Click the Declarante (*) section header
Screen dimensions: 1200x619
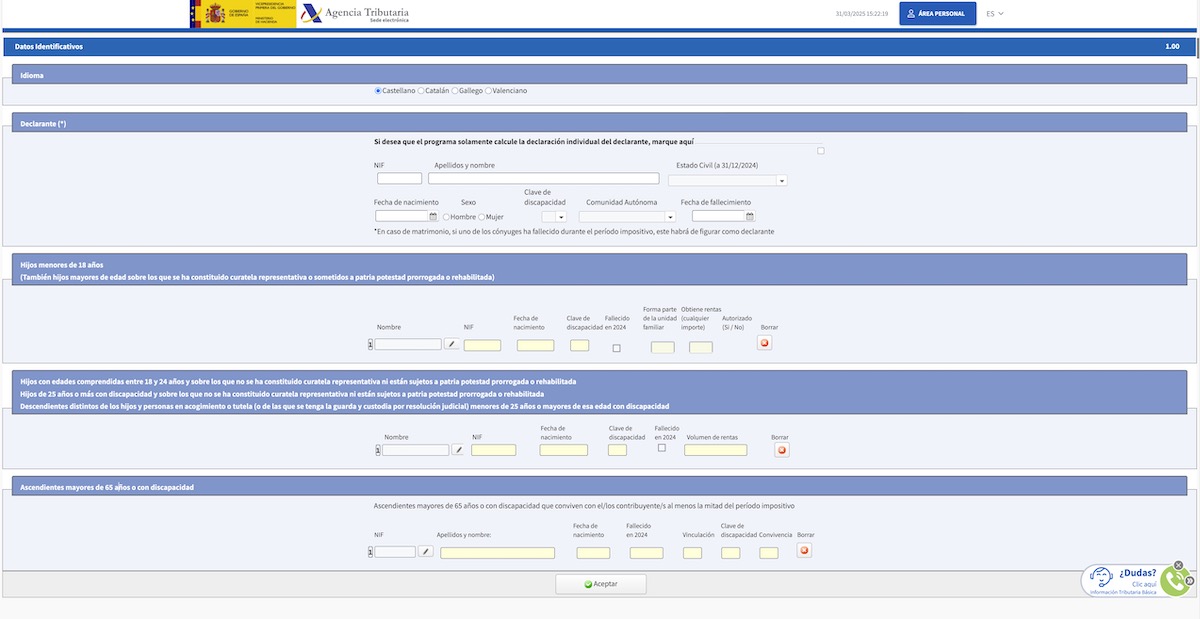[599, 123]
